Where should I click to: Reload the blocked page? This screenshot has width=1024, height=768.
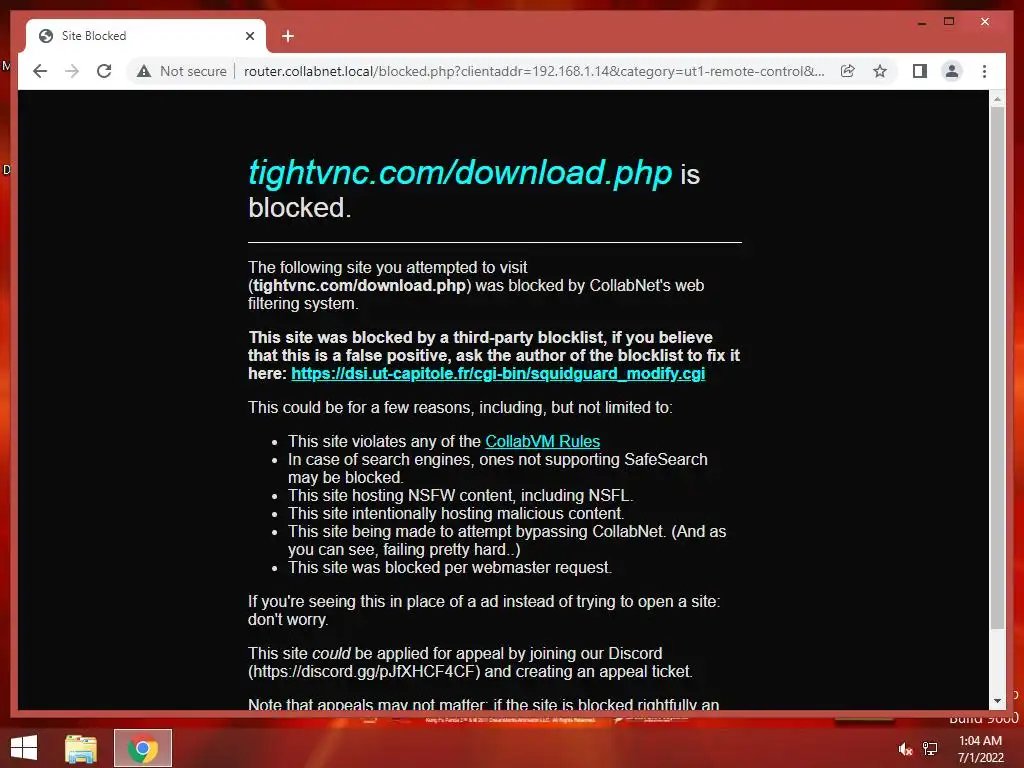(104, 71)
